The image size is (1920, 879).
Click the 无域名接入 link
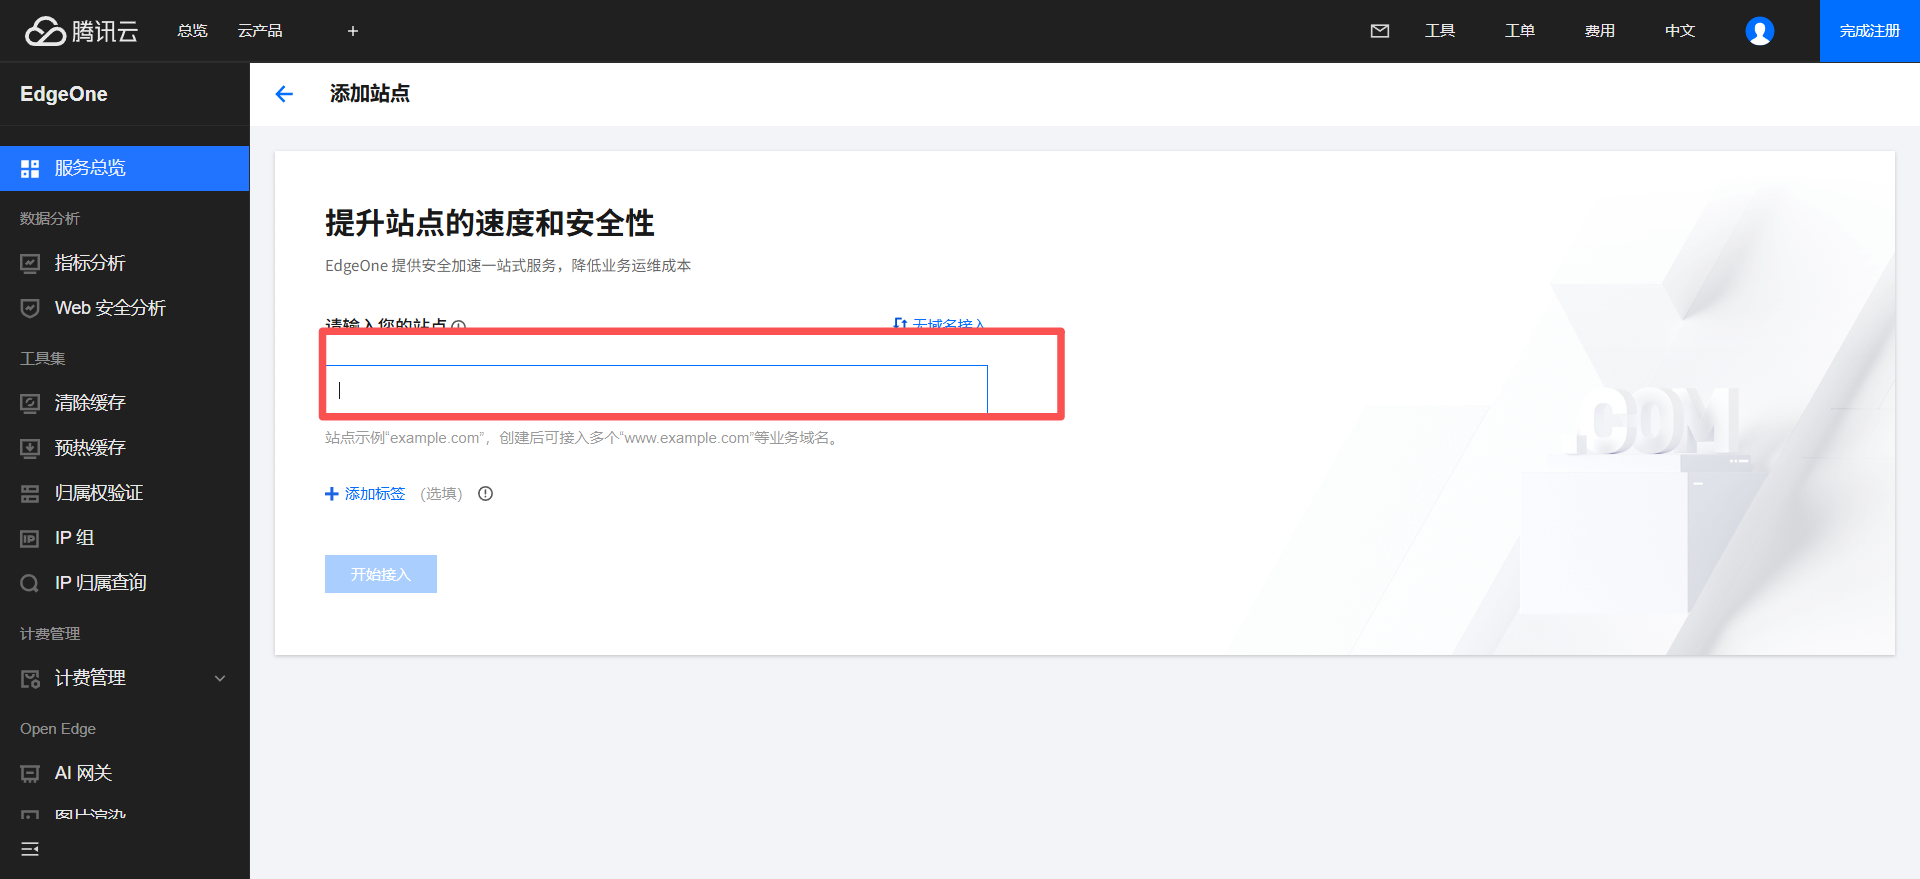[x=939, y=325]
